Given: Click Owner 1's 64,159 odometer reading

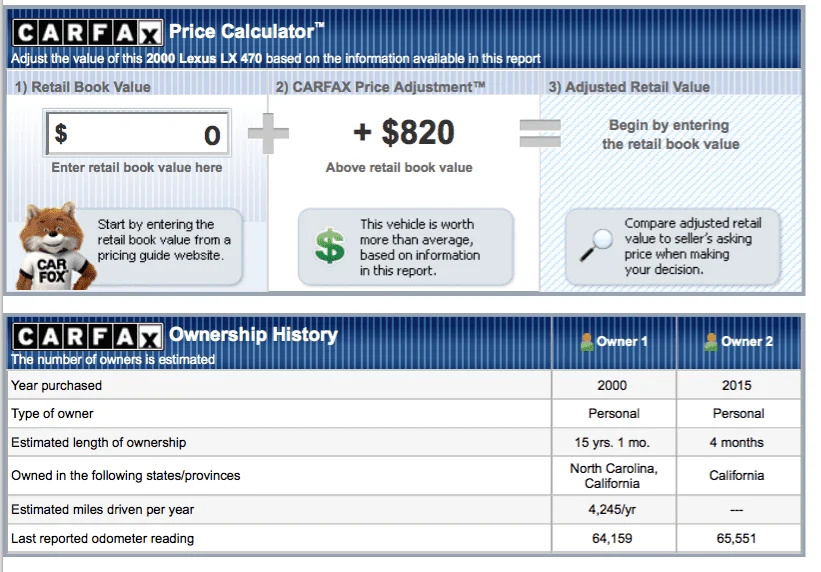Looking at the screenshot, I should pyautogui.click(x=612, y=538).
